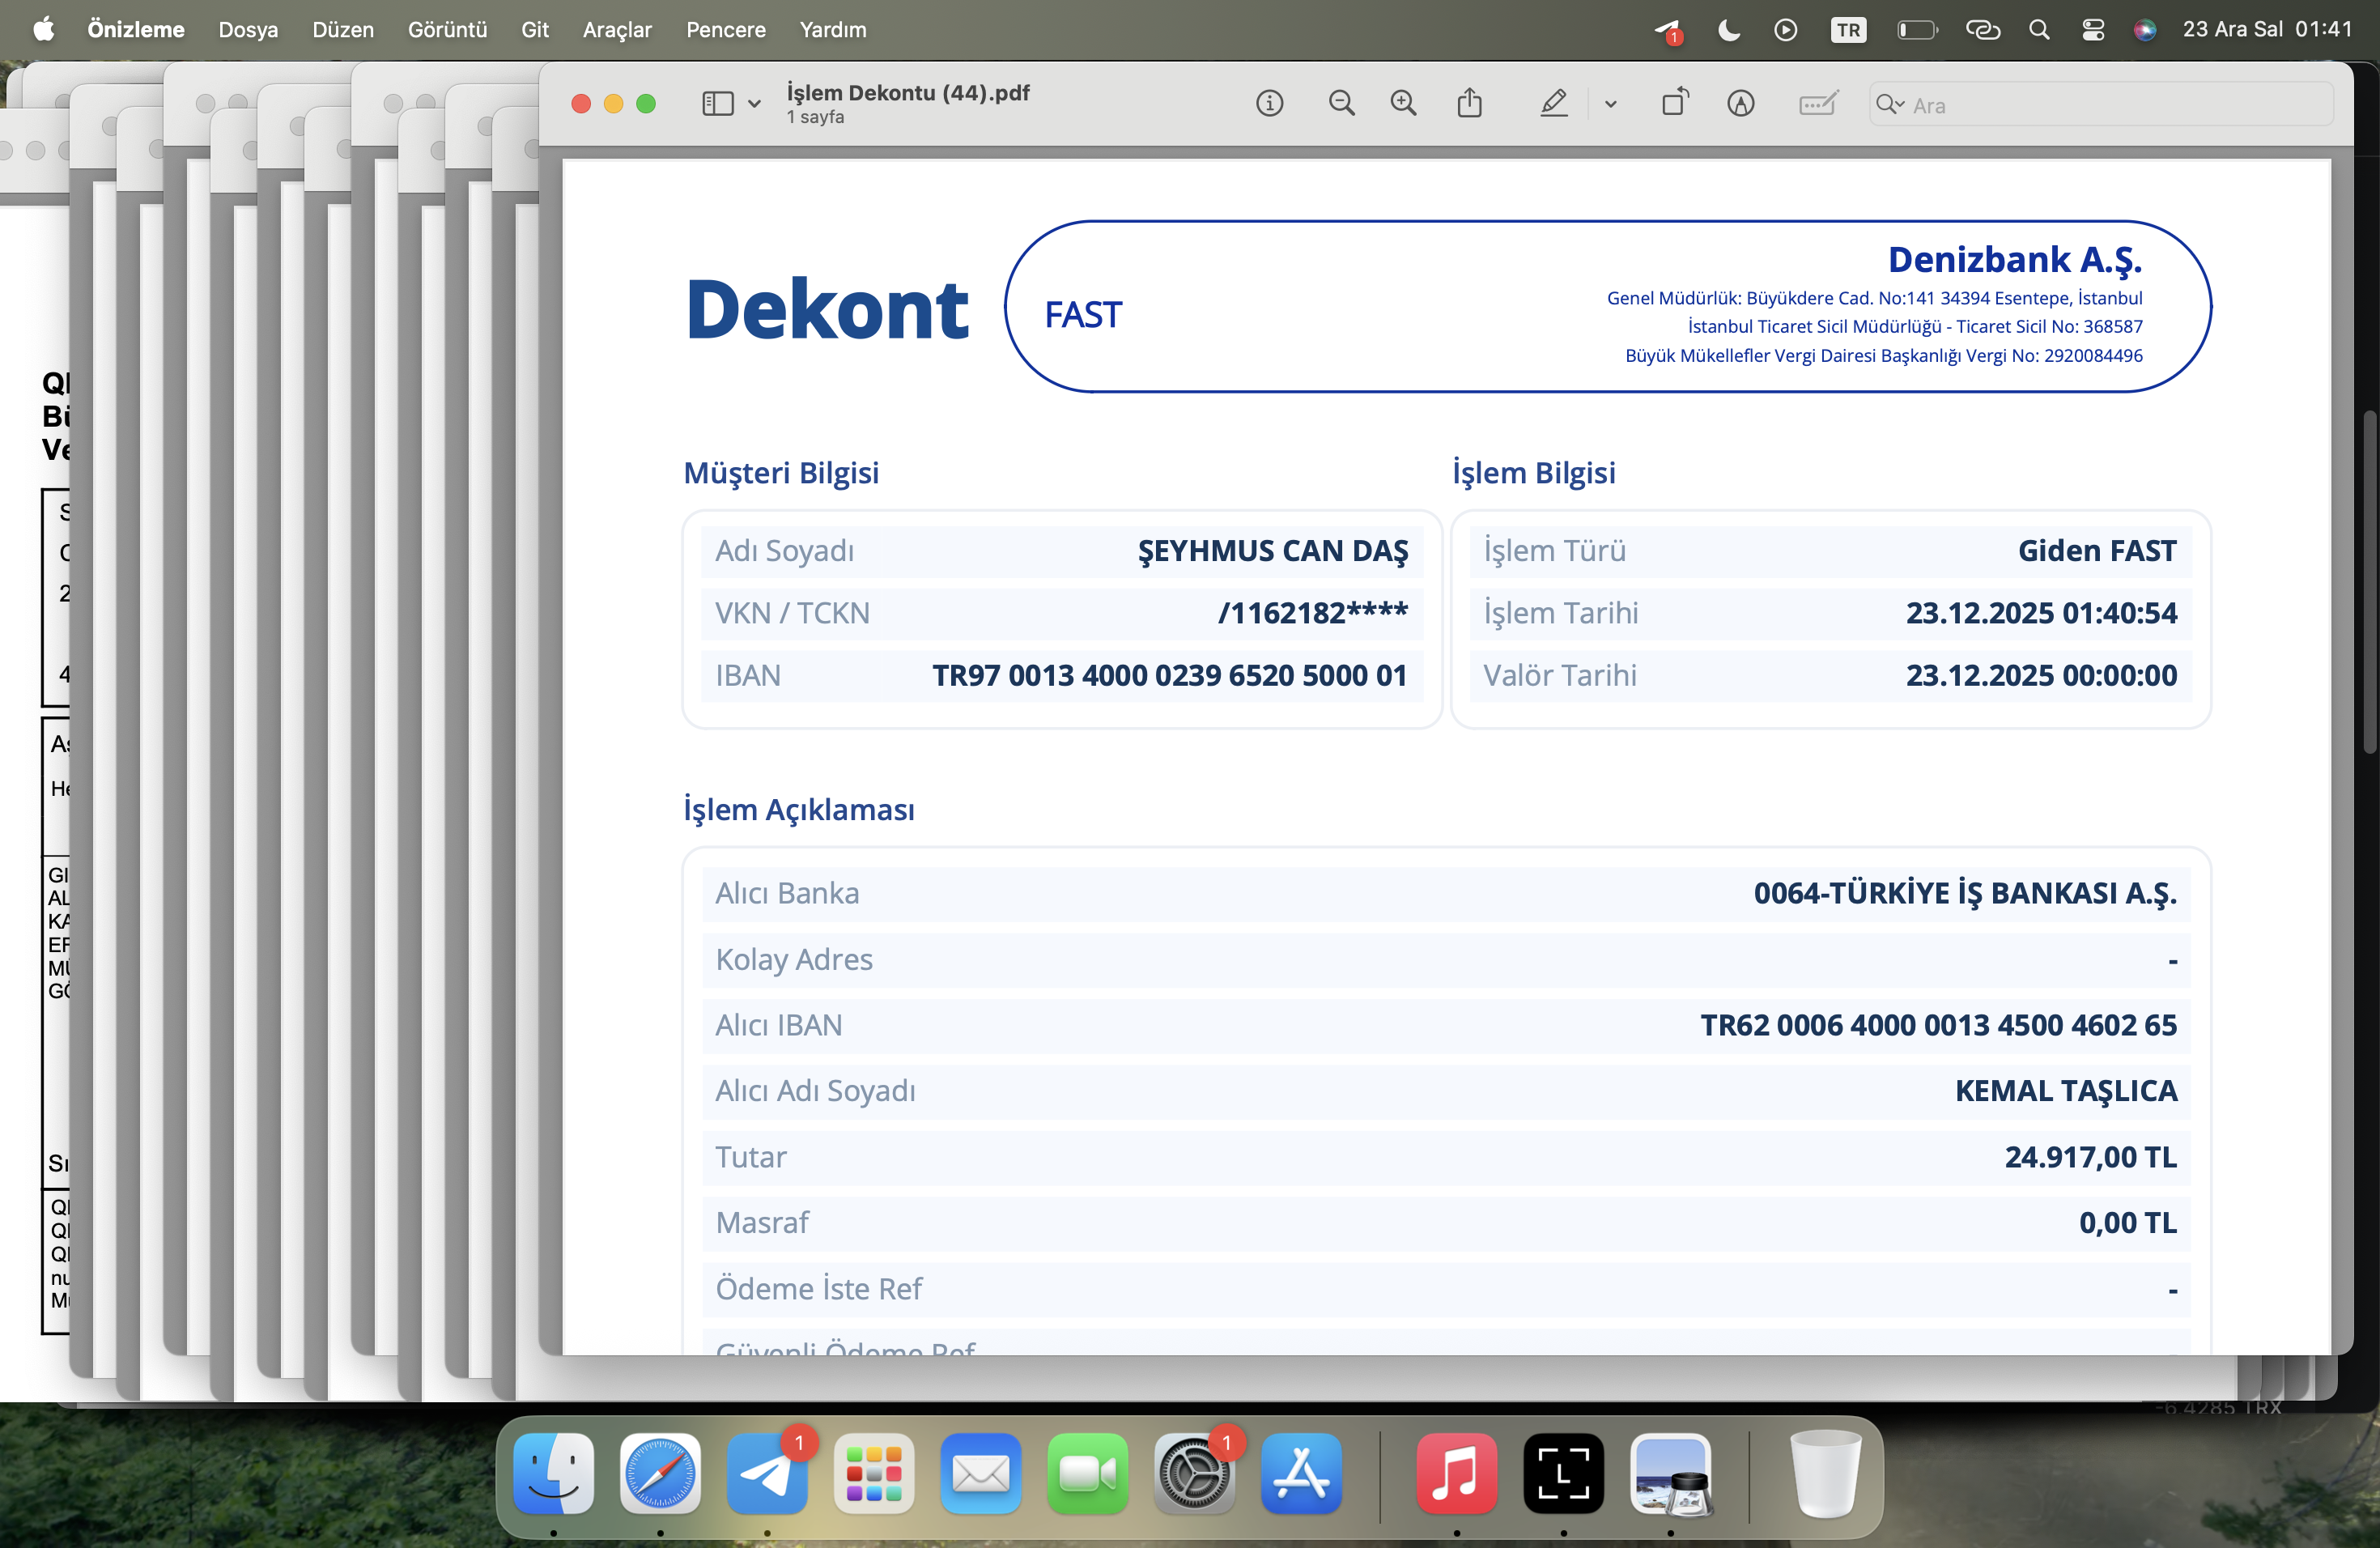Screen dimensions: 2380x1548
Task: Click the Ara search field
Action: (2100, 105)
